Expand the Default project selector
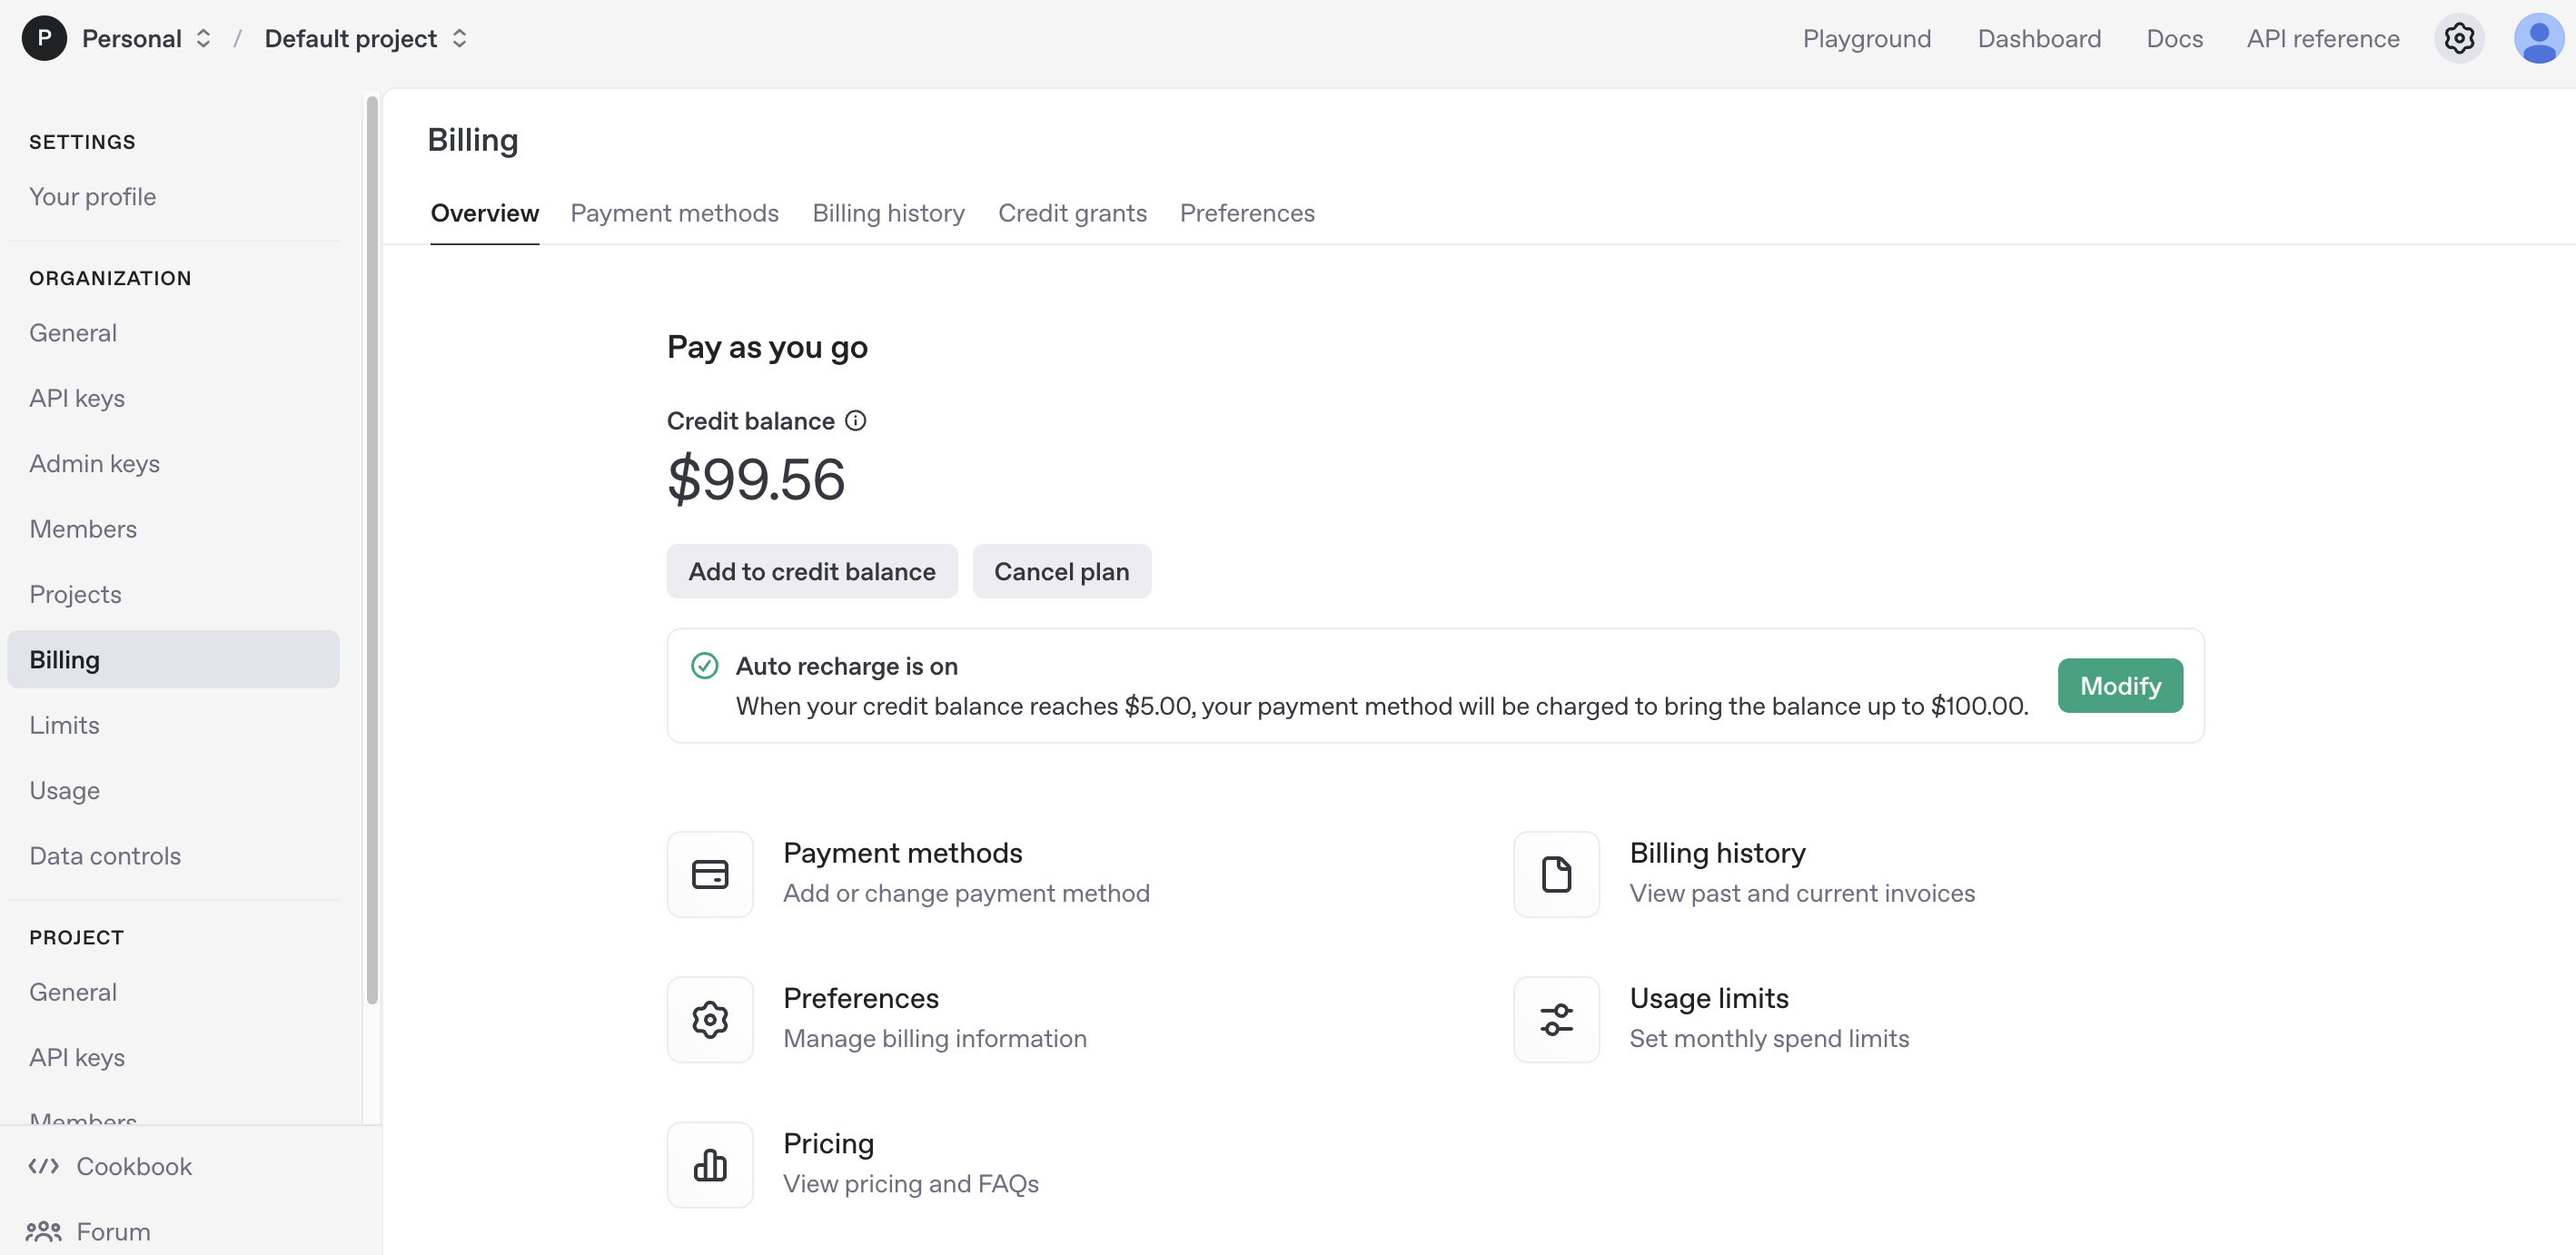This screenshot has height=1255, width=2576. tap(366, 38)
